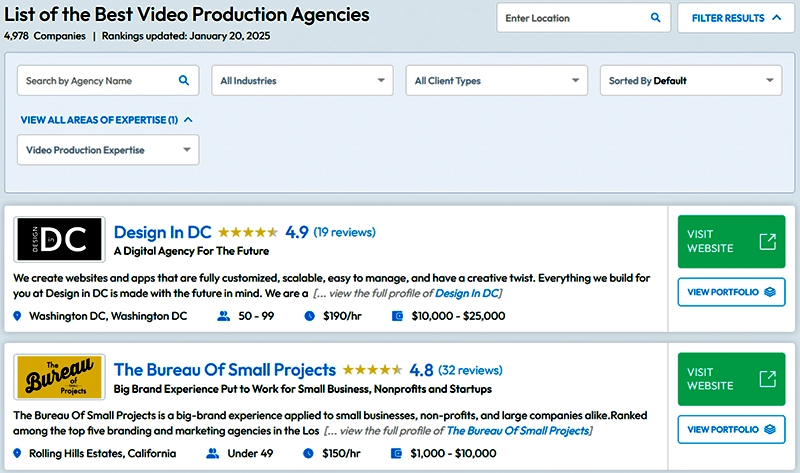This screenshot has width=800, height=473.
Task: Open the All Client Types dropdown
Action: point(496,80)
